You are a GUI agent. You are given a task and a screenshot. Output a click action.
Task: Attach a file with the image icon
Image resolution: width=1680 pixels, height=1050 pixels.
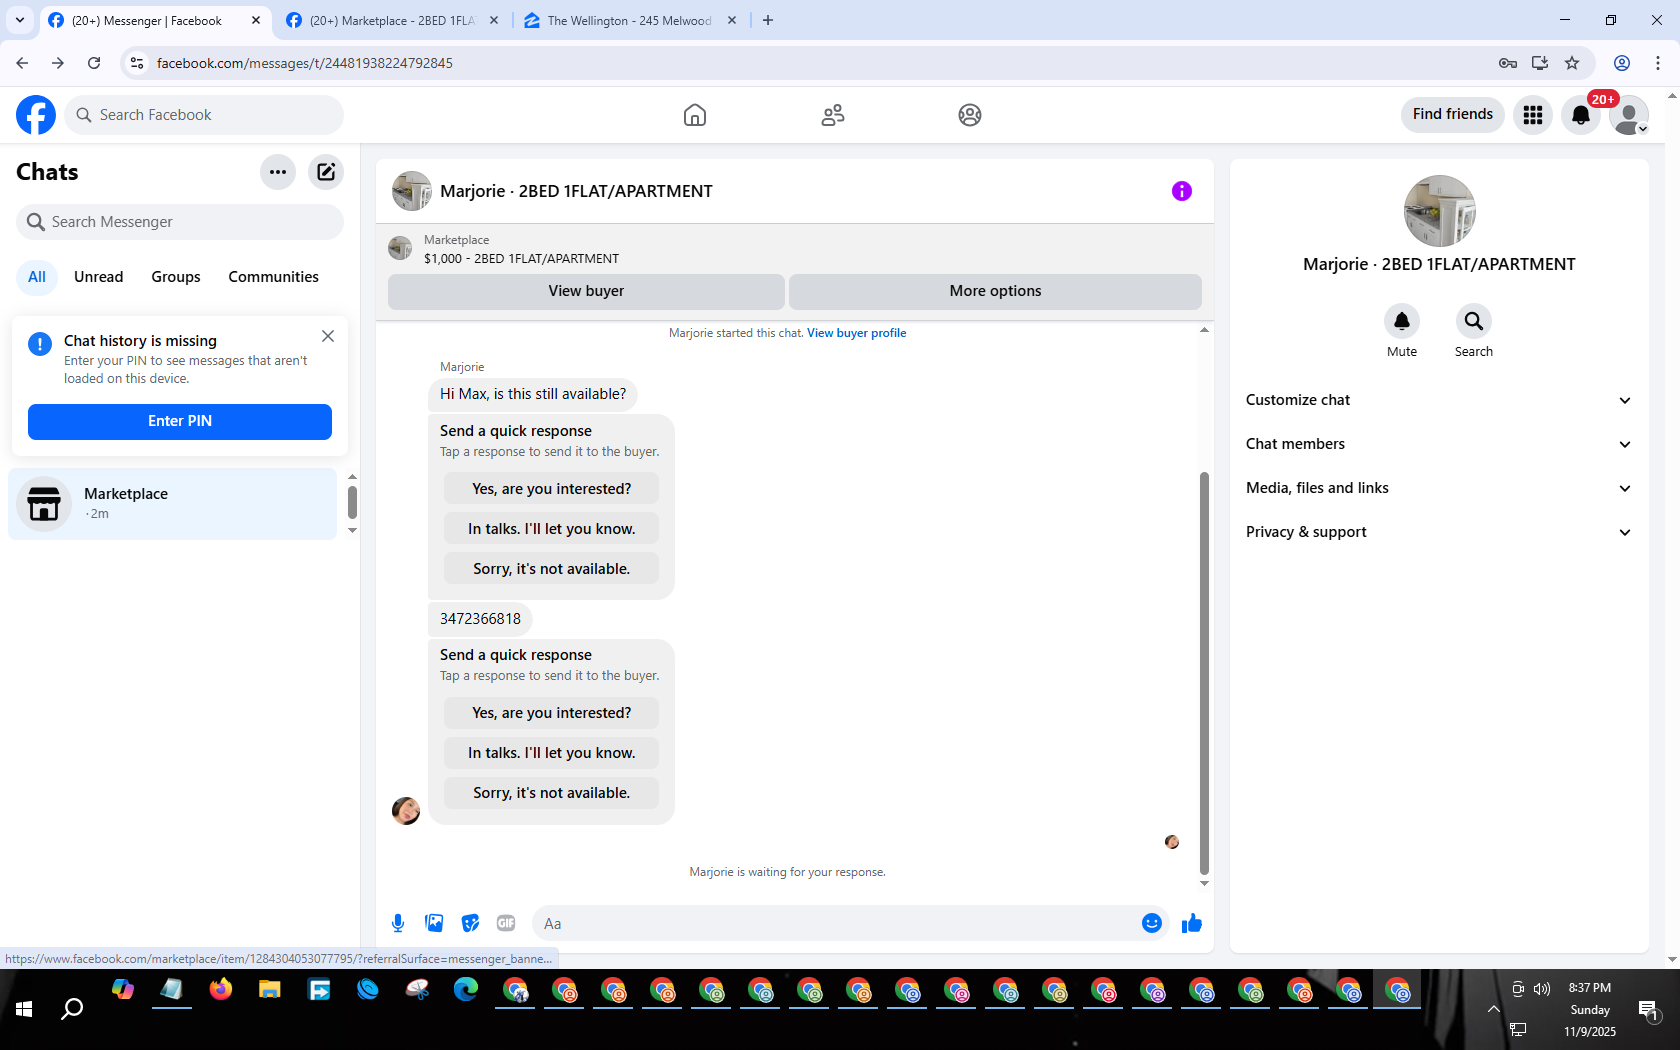(x=434, y=923)
